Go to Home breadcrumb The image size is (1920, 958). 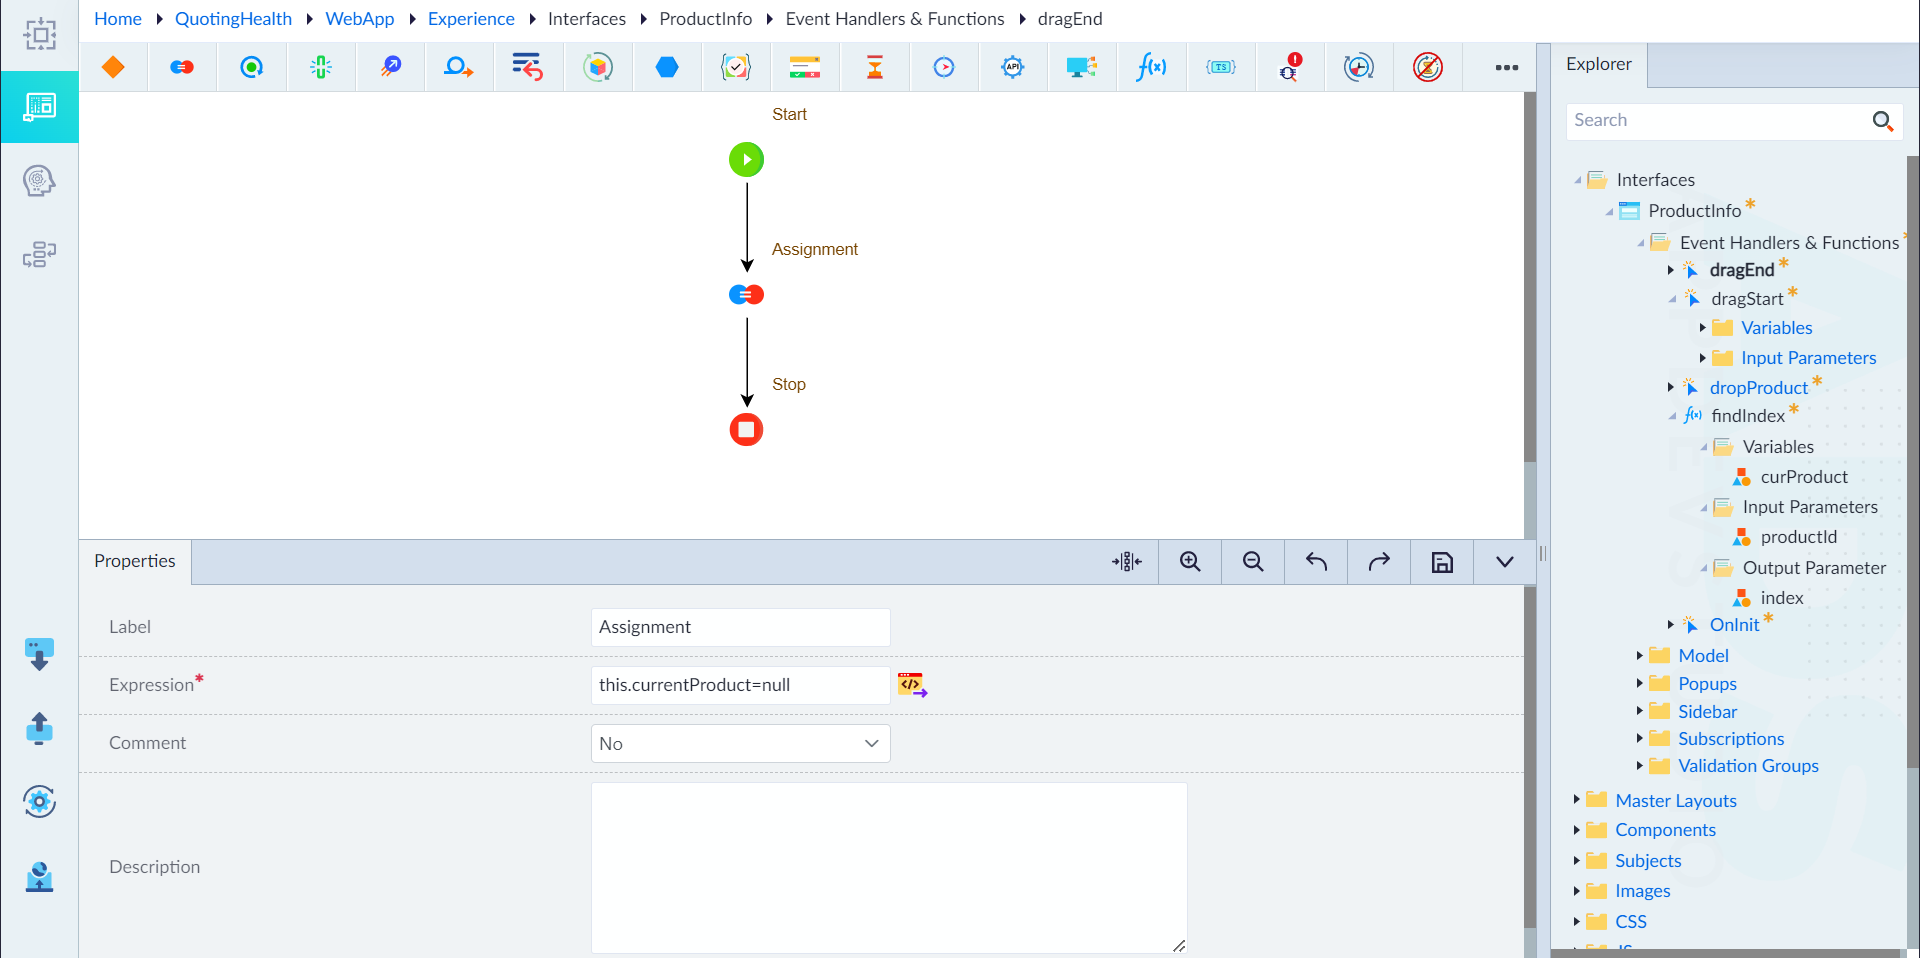coord(118,19)
